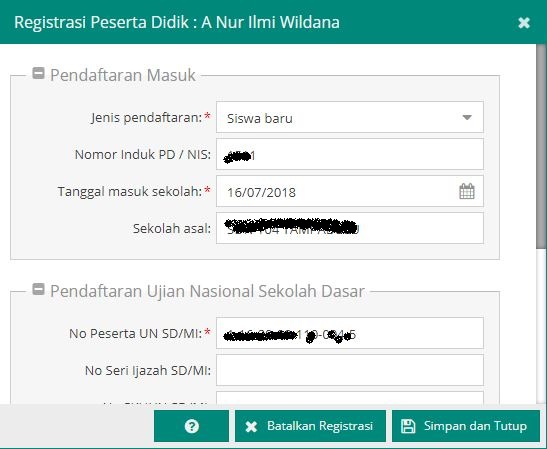Click the 'Pendaftaran Masuk' section title

122,75
